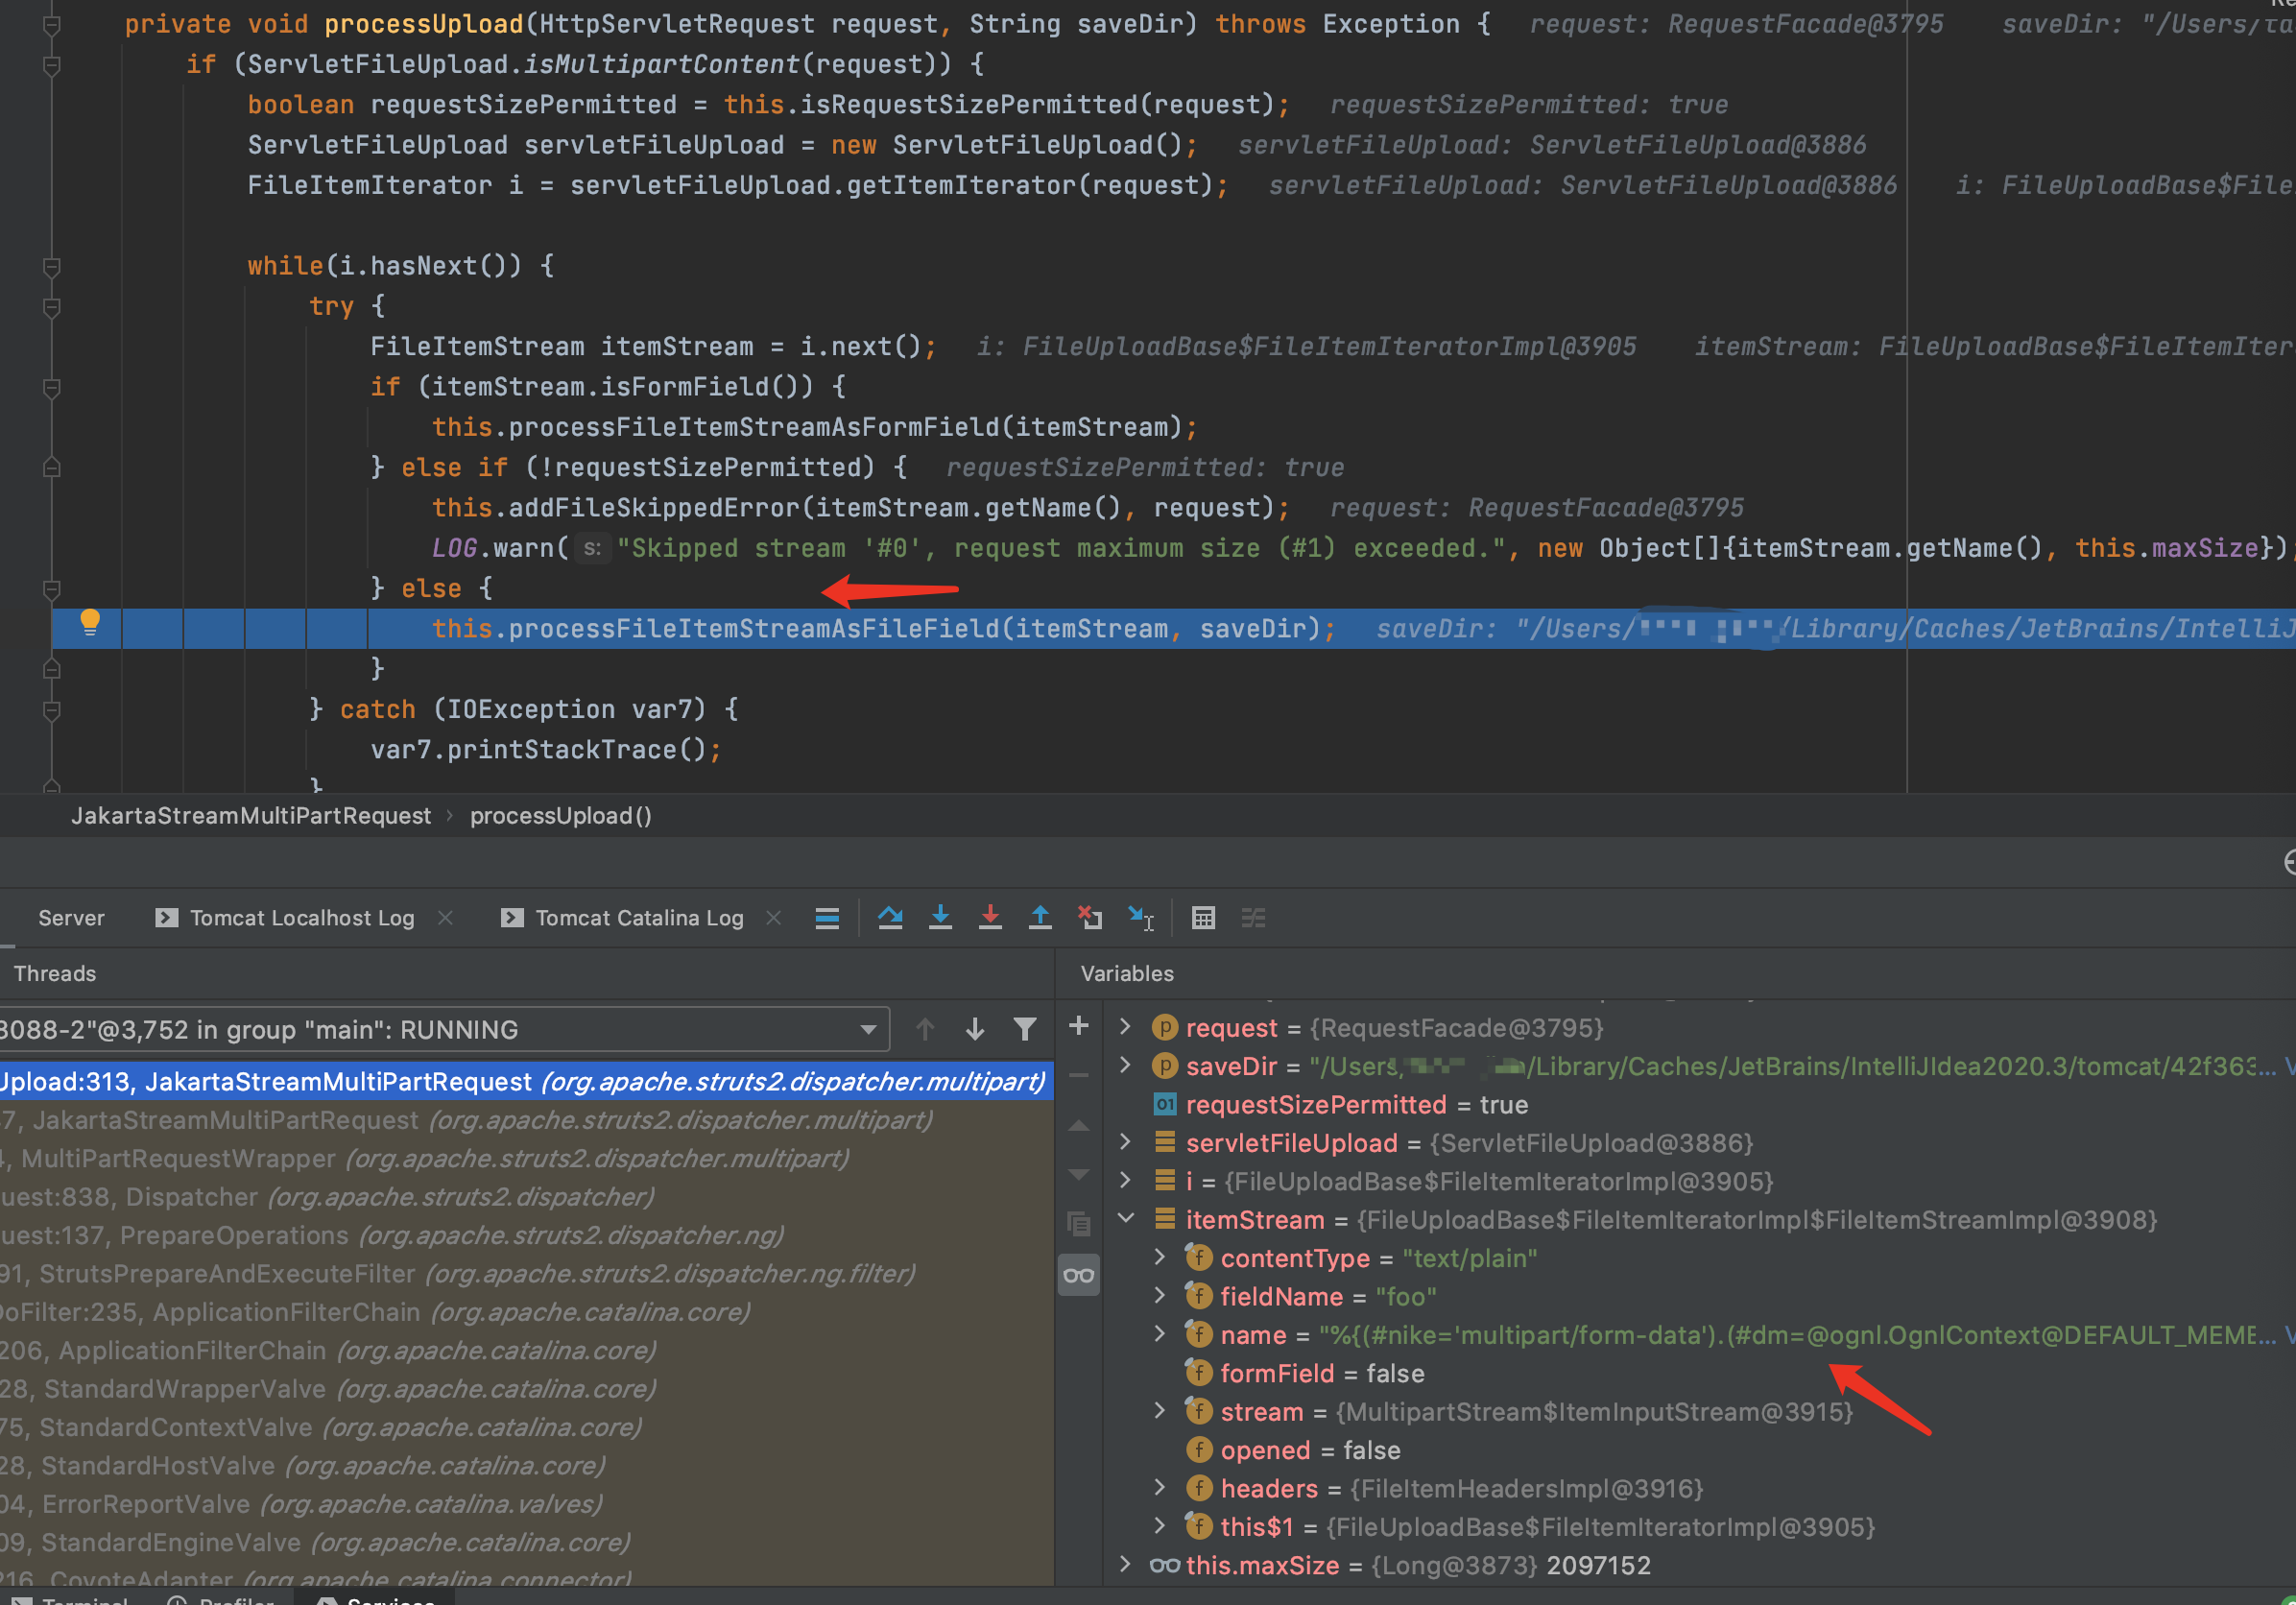Click the Run to Cursor icon
Viewport: 2296px width, 1605px height.
(1141, 917)
